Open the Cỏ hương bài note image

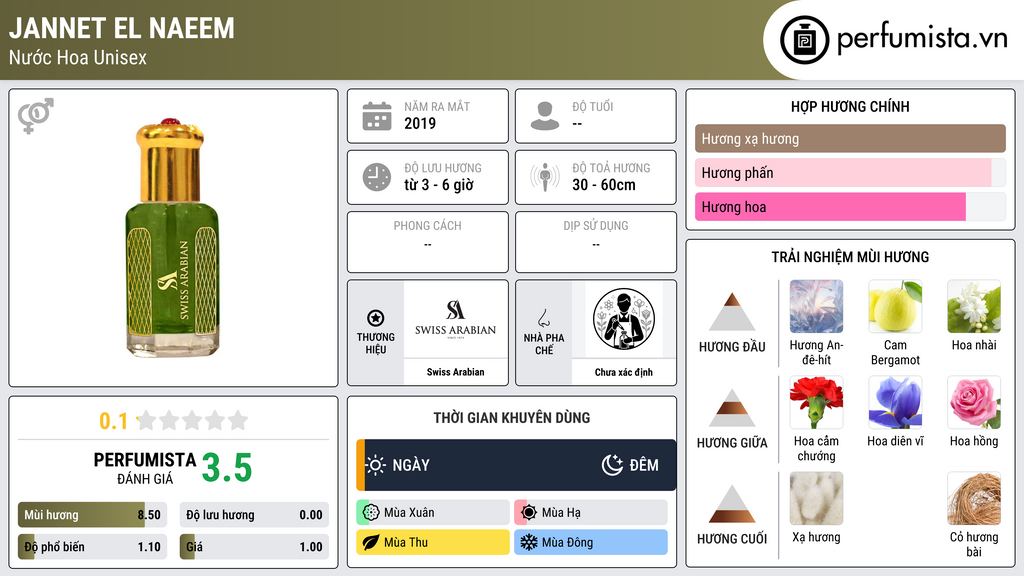[974, 498]
